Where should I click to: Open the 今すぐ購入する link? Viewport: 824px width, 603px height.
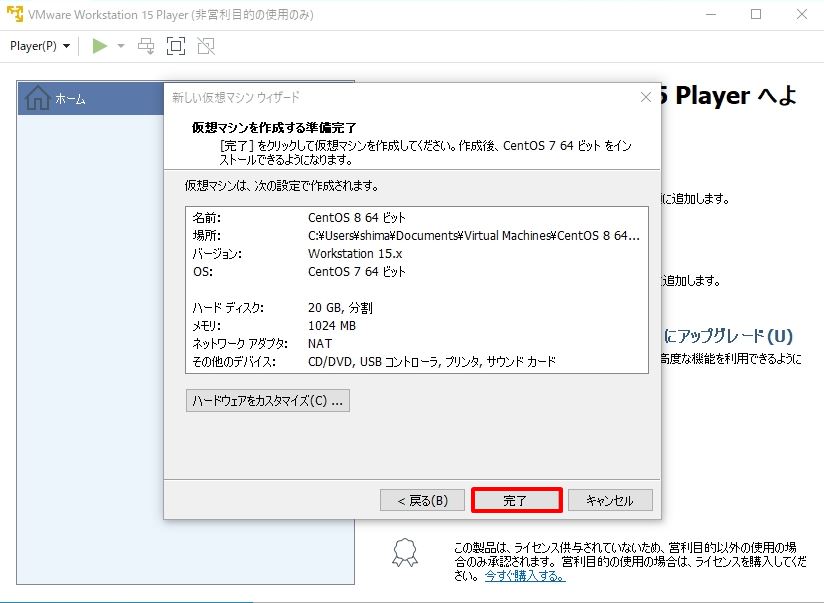coord(524,576)
